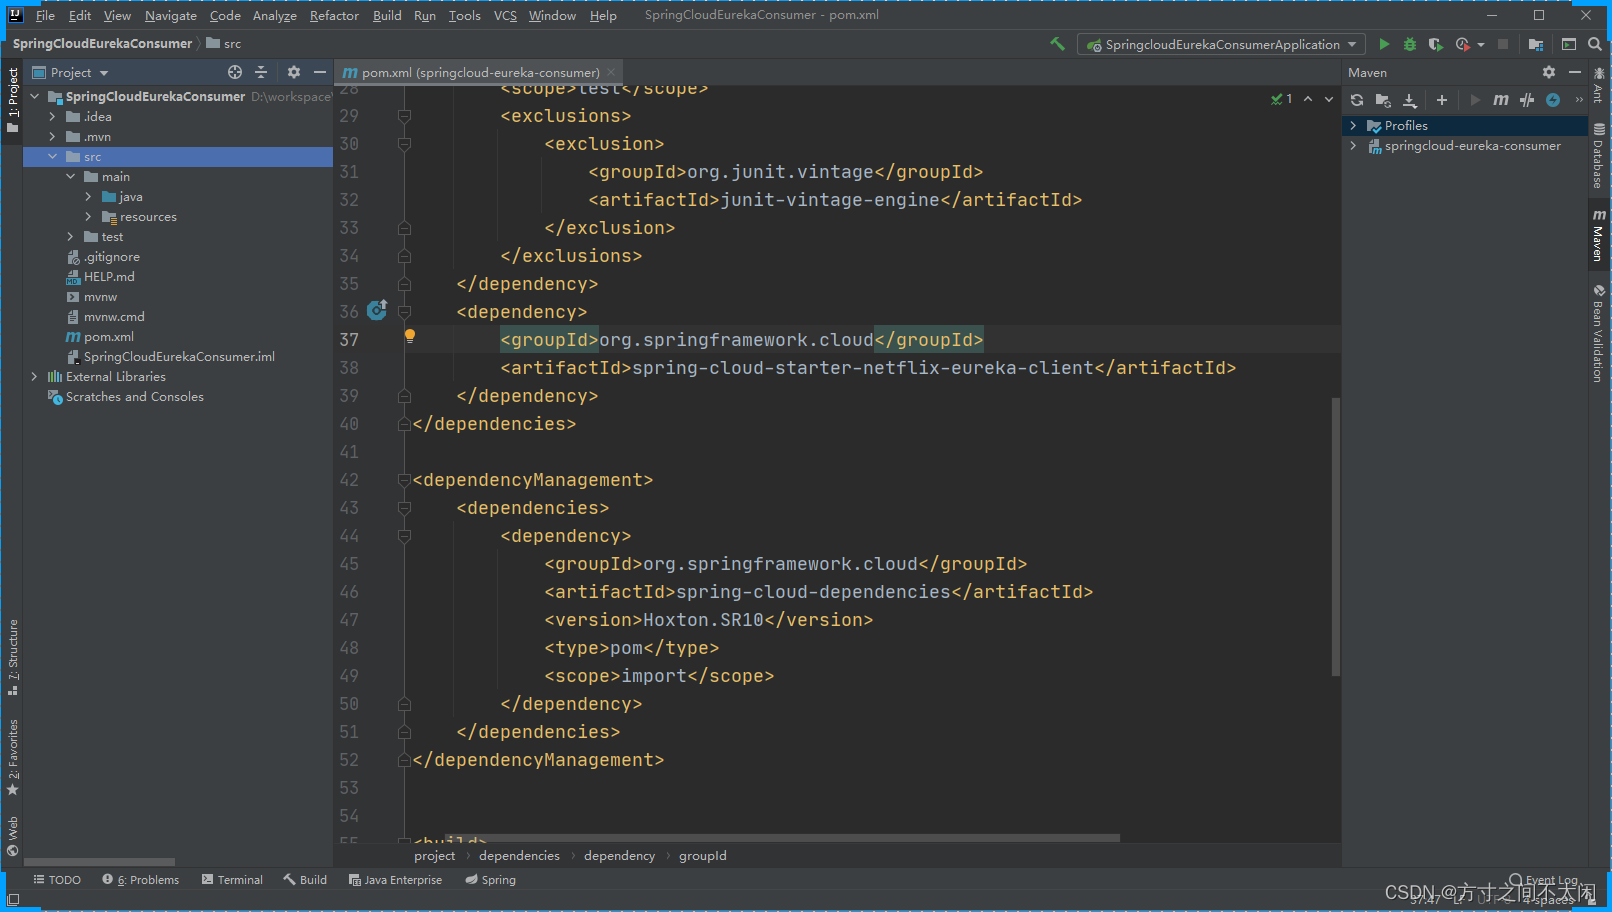The height and width of the screenshot is (912, 1612).
Task: Reload all Maven projects icon
Action: (1357, 100)
